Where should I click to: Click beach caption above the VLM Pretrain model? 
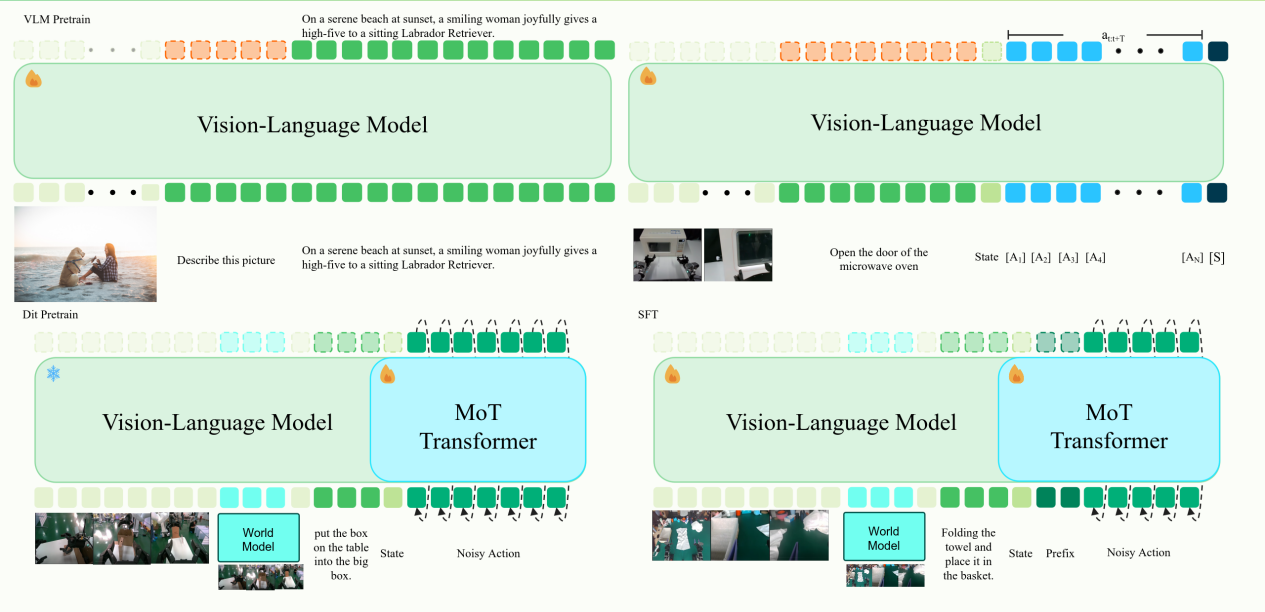click(x=449, y=27)
